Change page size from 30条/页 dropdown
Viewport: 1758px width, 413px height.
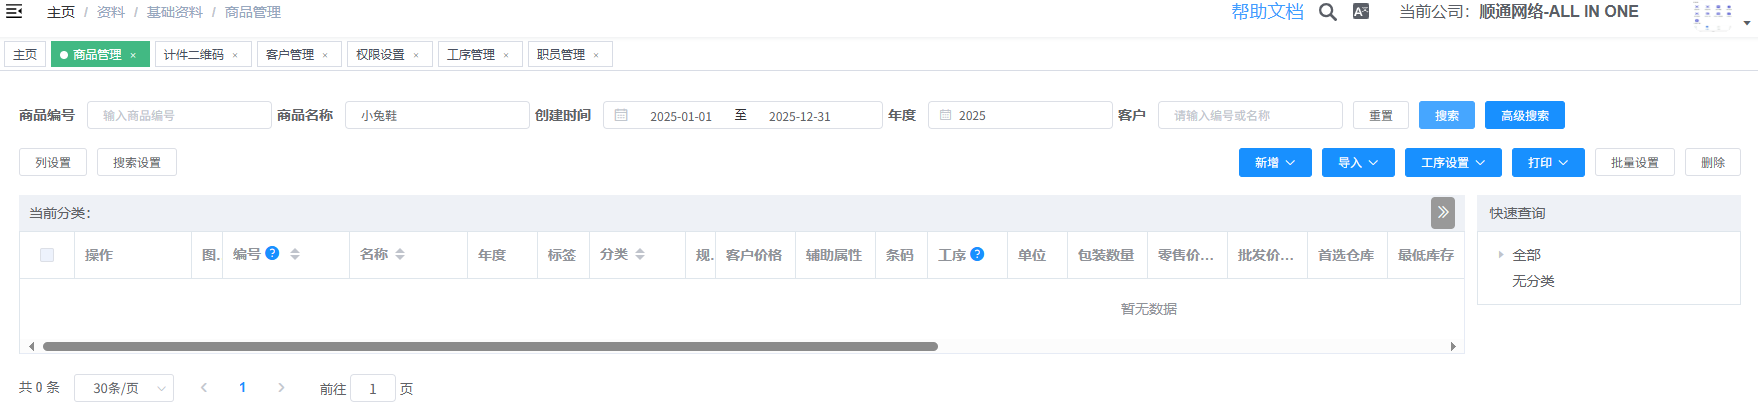(123, 388)
